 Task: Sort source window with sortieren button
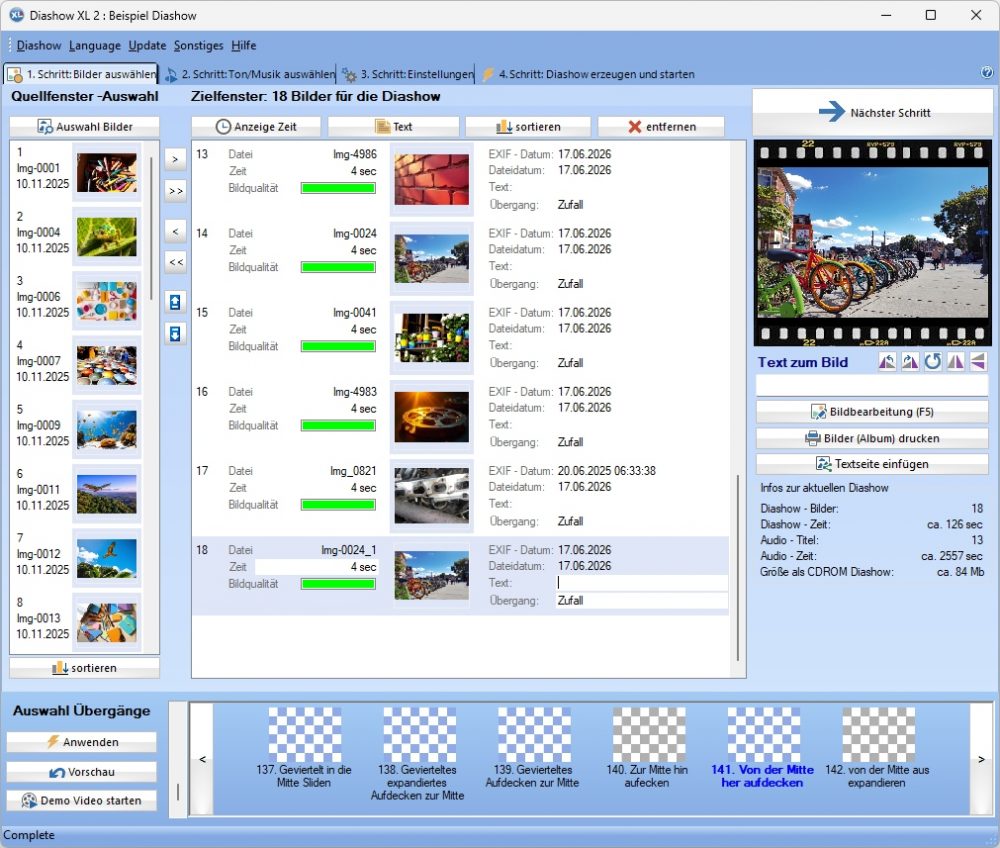pos(84,668)
